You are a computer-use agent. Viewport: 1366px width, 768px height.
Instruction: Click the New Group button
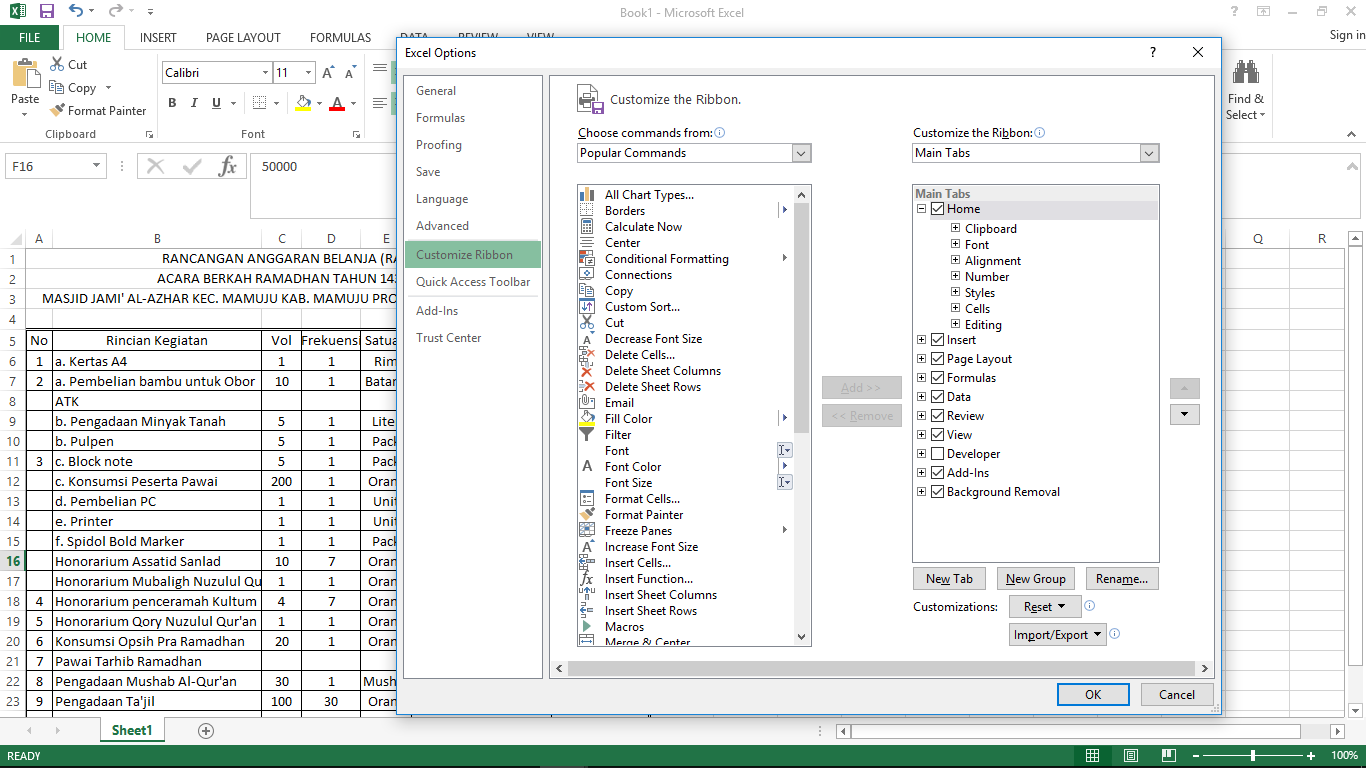point(1035,578)
